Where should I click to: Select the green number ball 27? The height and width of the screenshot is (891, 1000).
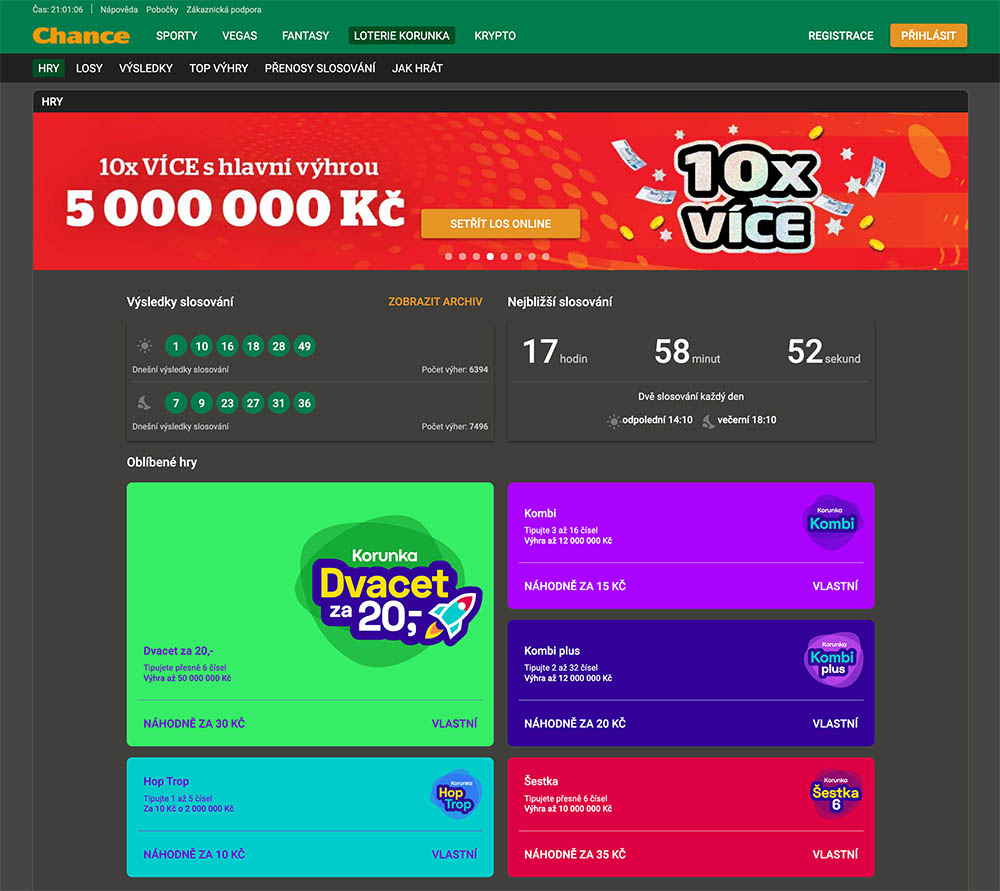[253, 403]
